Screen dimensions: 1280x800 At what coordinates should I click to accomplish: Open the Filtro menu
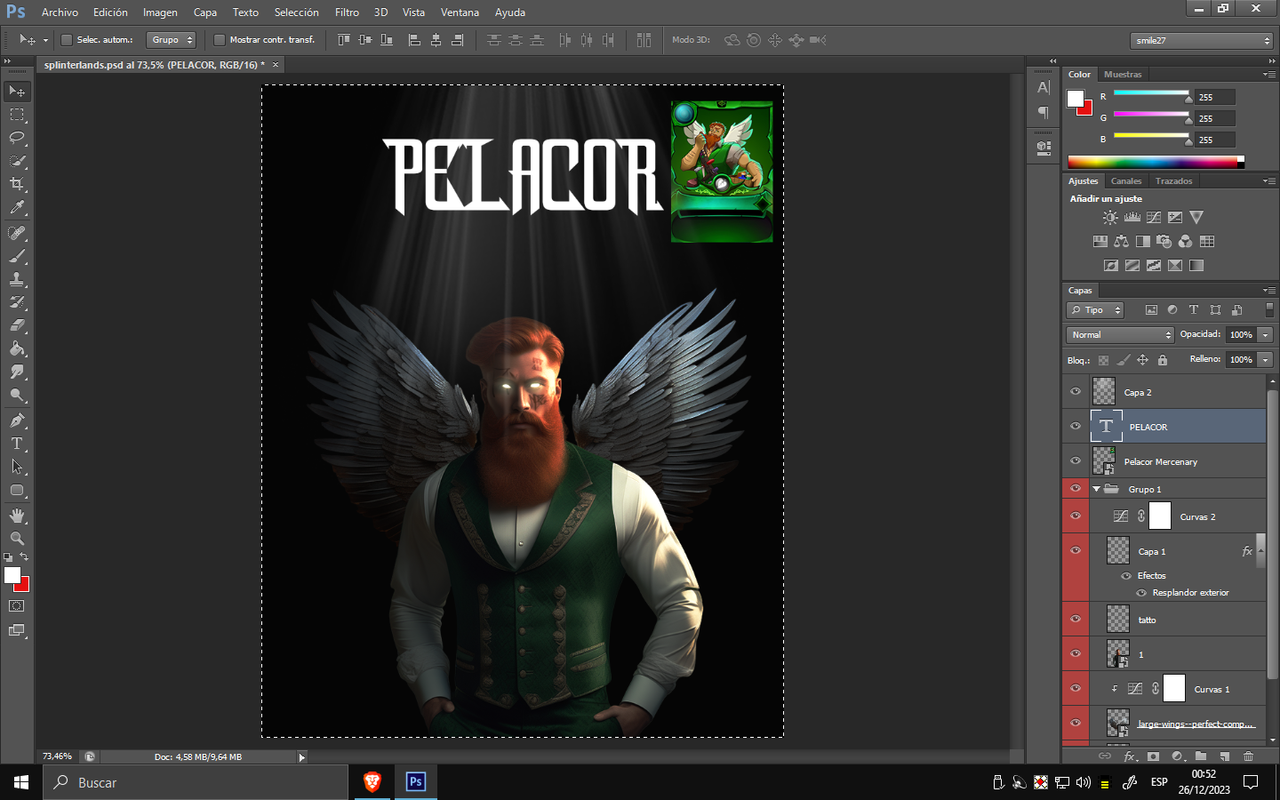[x=347, y=12]
